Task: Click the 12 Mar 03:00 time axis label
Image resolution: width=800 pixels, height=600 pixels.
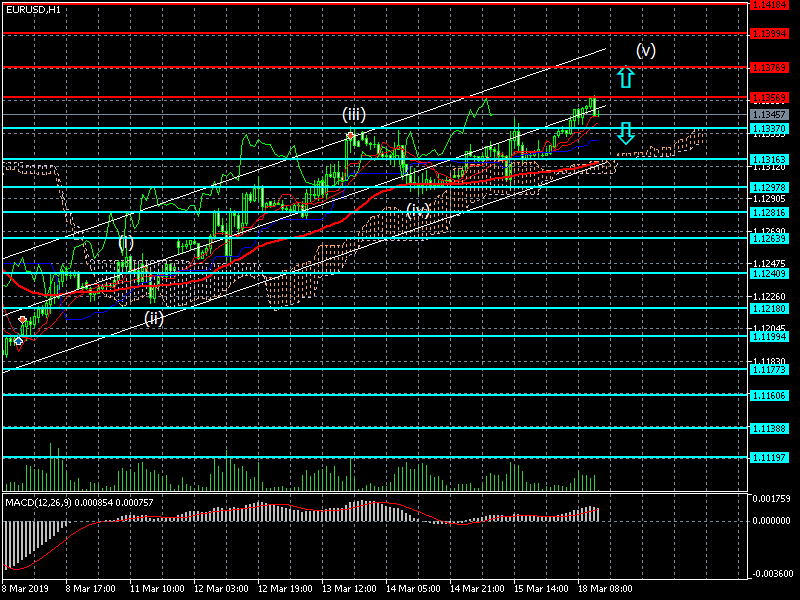Action: pyautogui.click(x=221, y=589)
